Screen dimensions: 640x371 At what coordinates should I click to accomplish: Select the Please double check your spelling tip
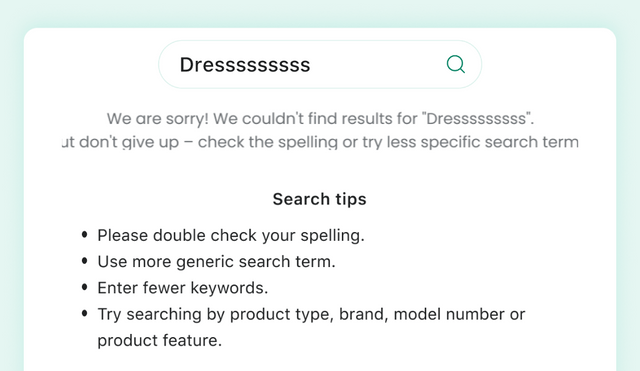click(231, 235)
